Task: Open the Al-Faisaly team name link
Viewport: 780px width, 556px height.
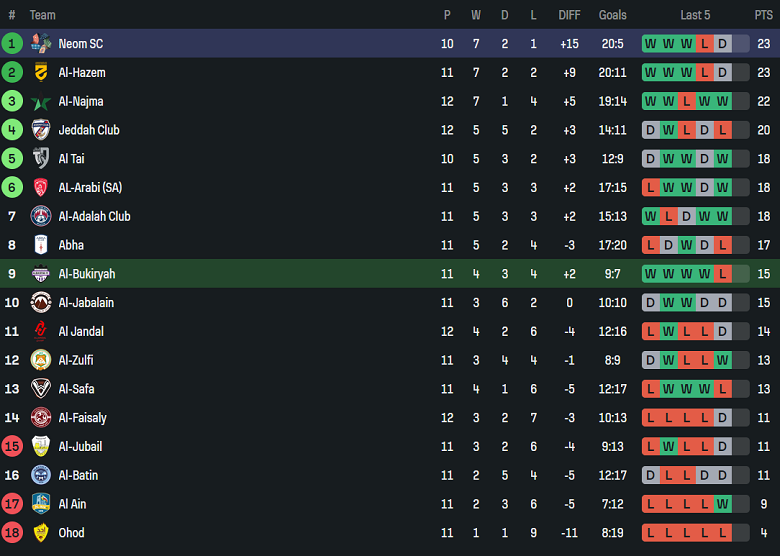Action: (x=83, y=418)
